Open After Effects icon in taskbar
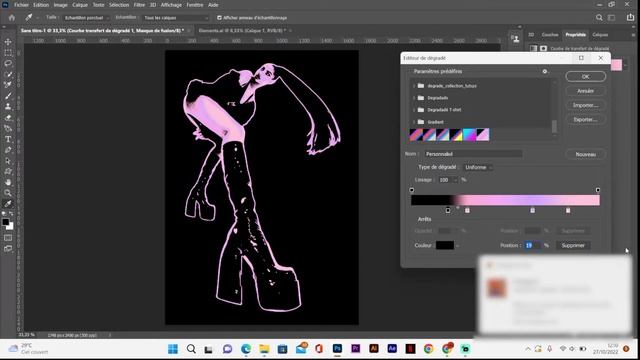640x360 pixels. click(x=392, y=349)
